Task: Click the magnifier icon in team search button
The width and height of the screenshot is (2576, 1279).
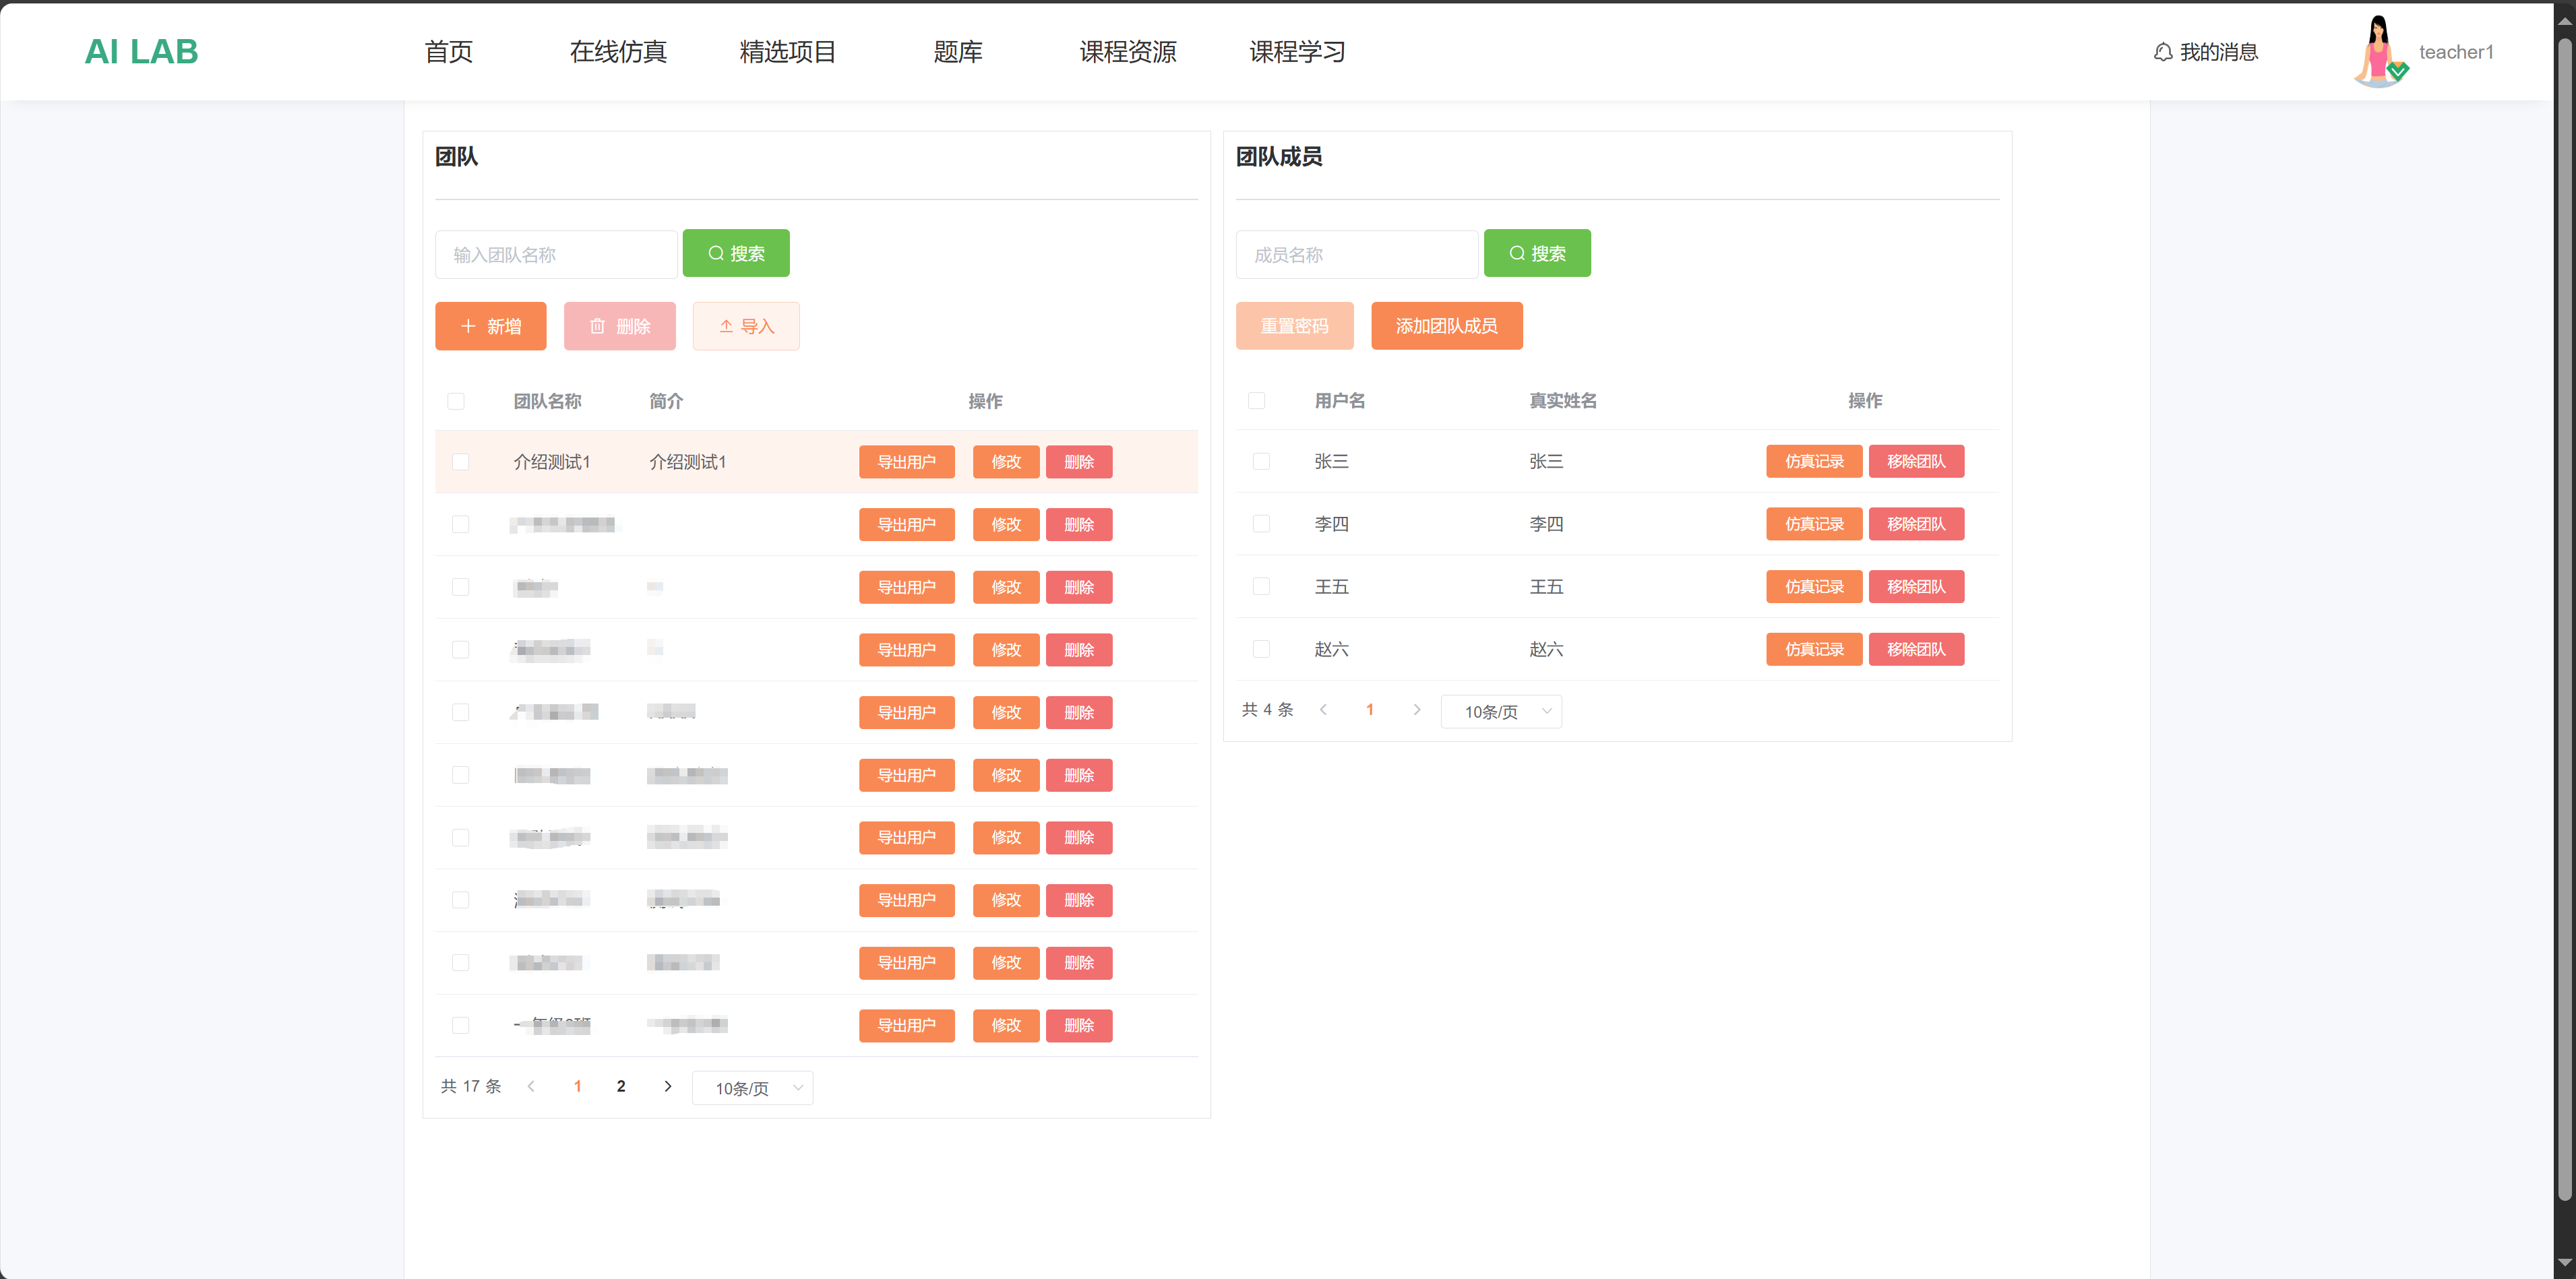Action: [716, 254]
